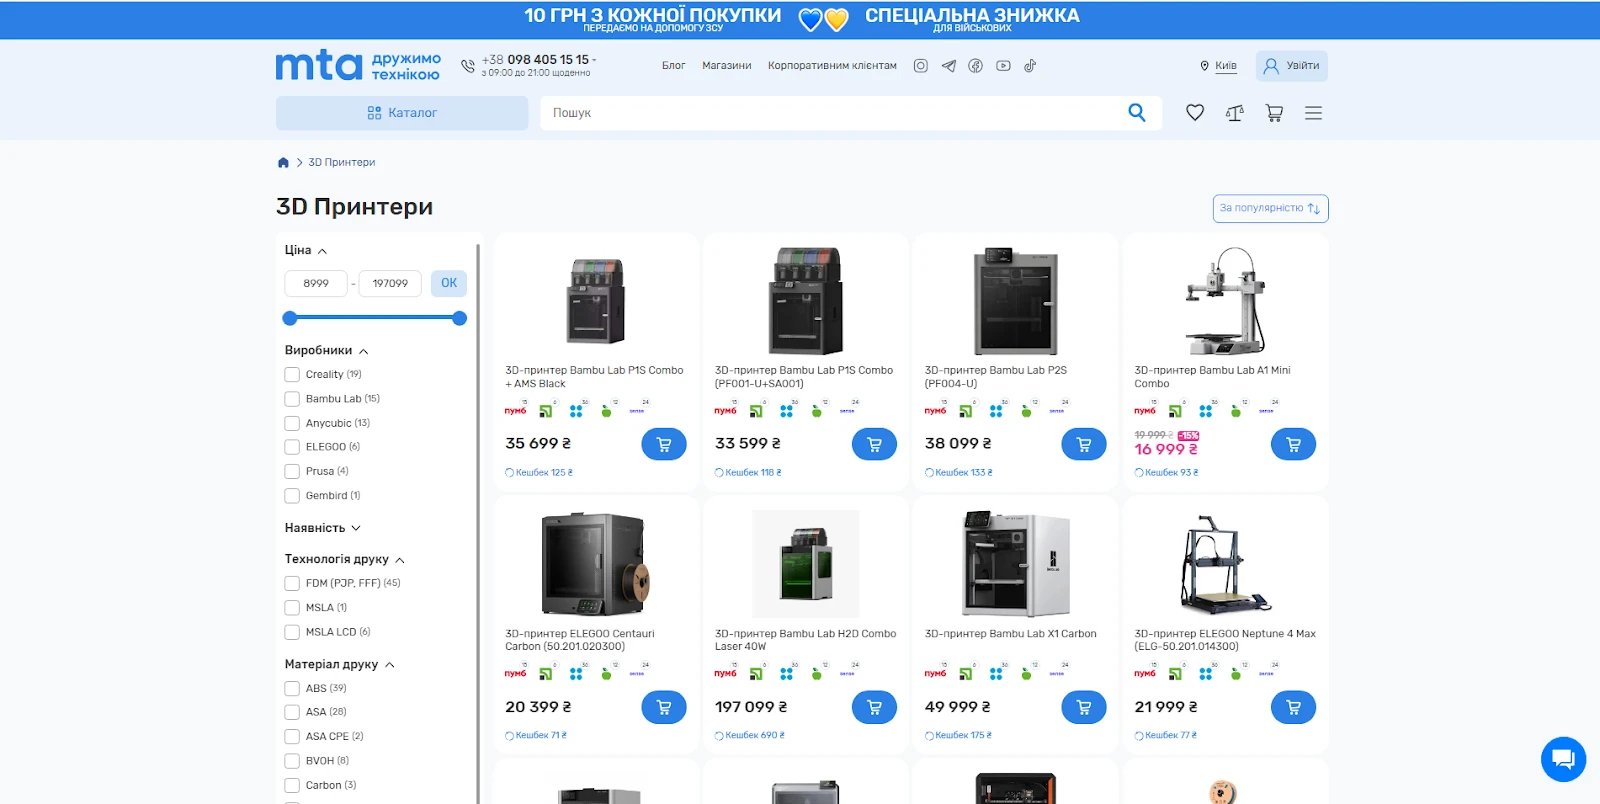Open the Telegram social link
This screenshot has height=804, width=1600.
(x=948, y=66)
